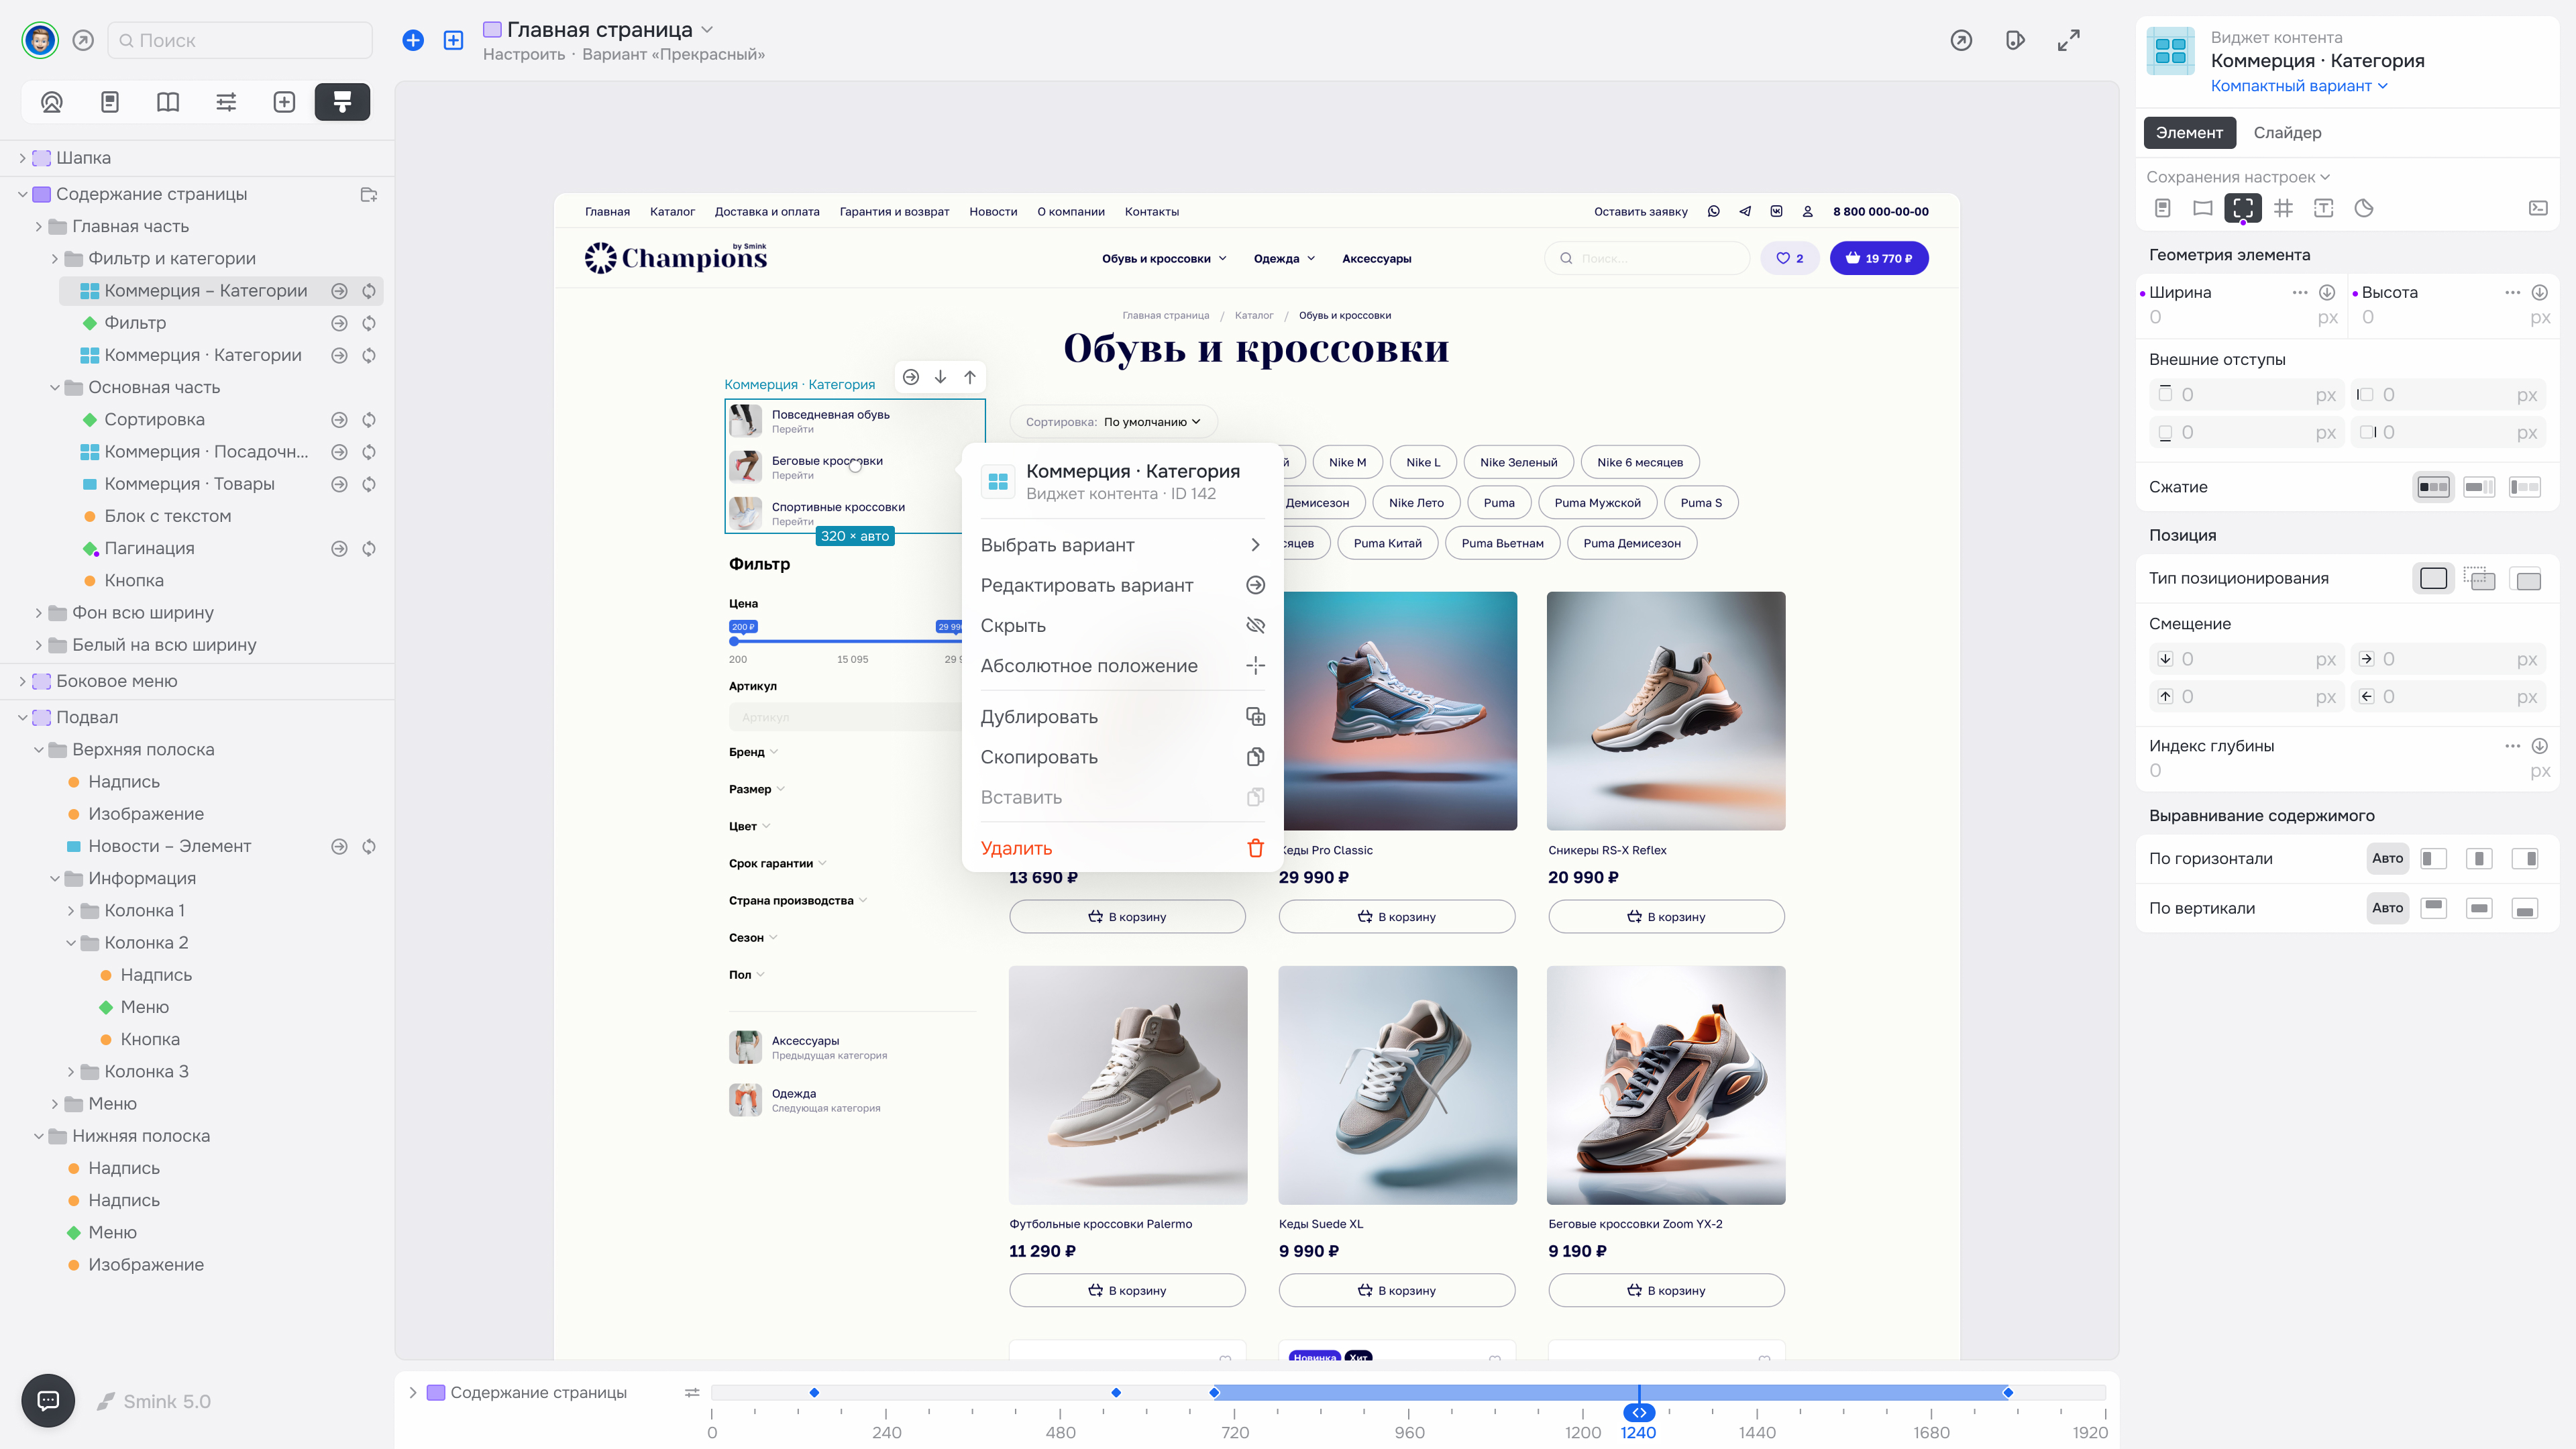Switch to the Слайдер tab
Viewport: 2576px width, 1449px height.
pos(2287,132)
